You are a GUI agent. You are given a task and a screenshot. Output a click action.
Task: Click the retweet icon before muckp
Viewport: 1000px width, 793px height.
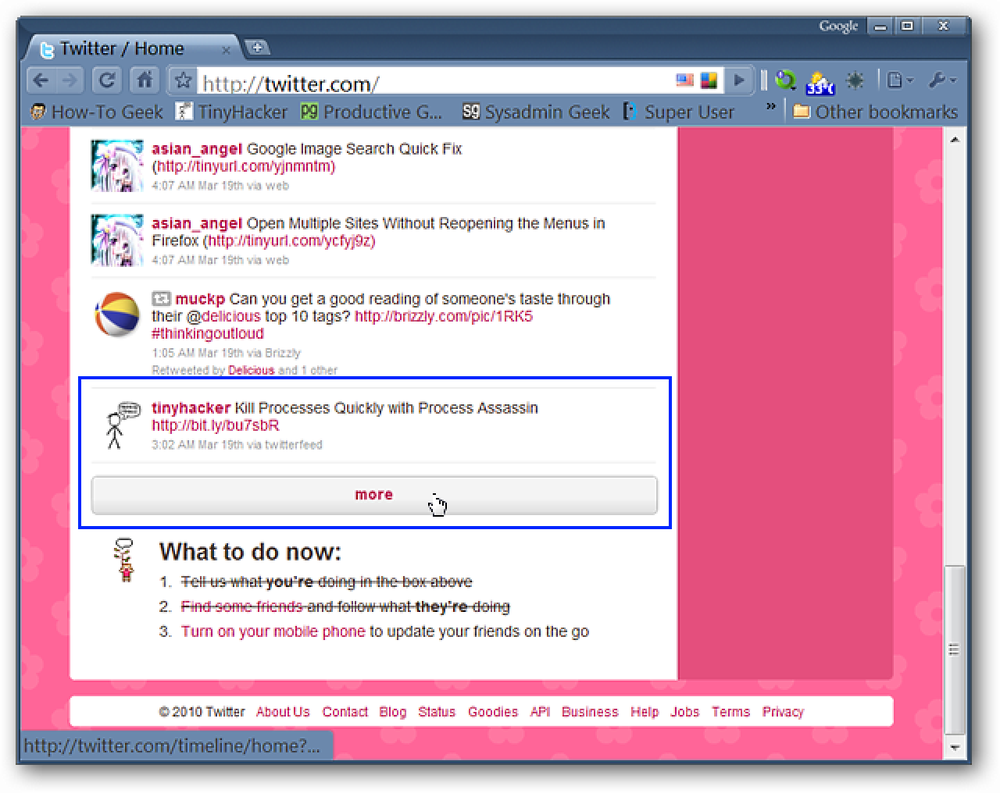pyautogui.click(x=161, y=299)
